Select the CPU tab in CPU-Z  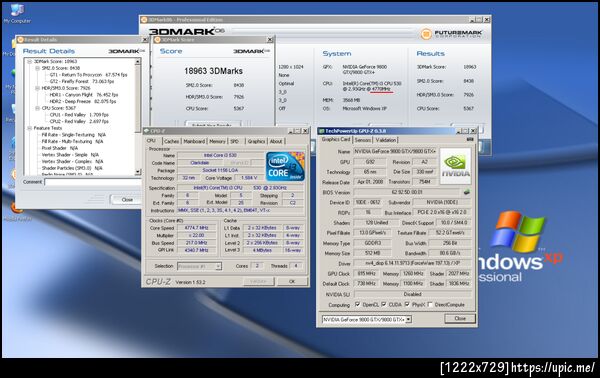point(152,141)
